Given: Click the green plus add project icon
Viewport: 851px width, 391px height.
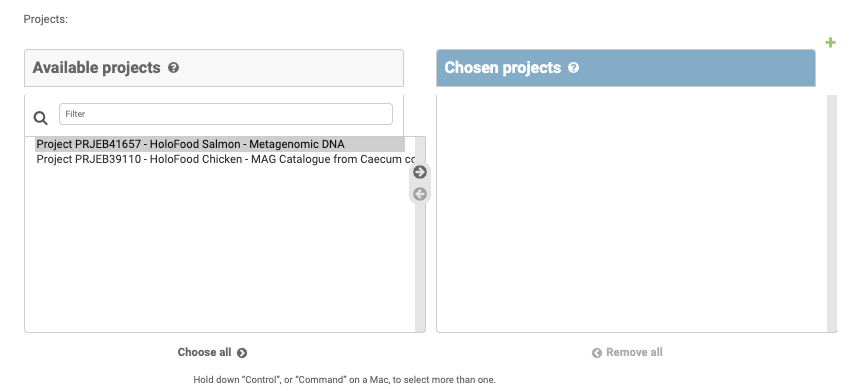Looking at the screenshot, I should coord(830,42).
